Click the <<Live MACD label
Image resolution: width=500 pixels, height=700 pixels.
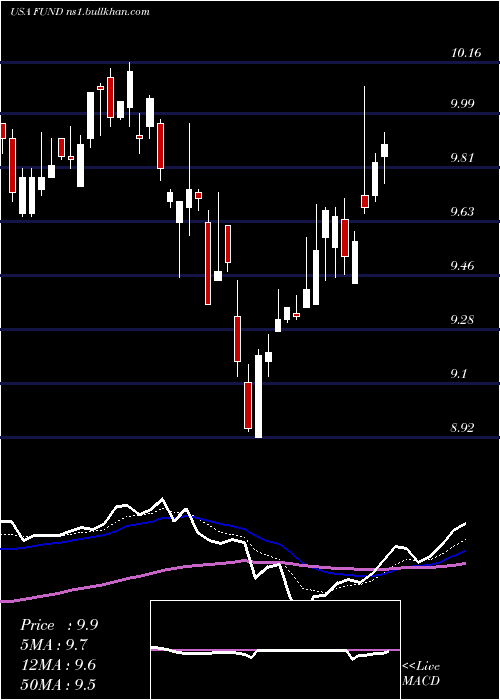click(421, 673)
